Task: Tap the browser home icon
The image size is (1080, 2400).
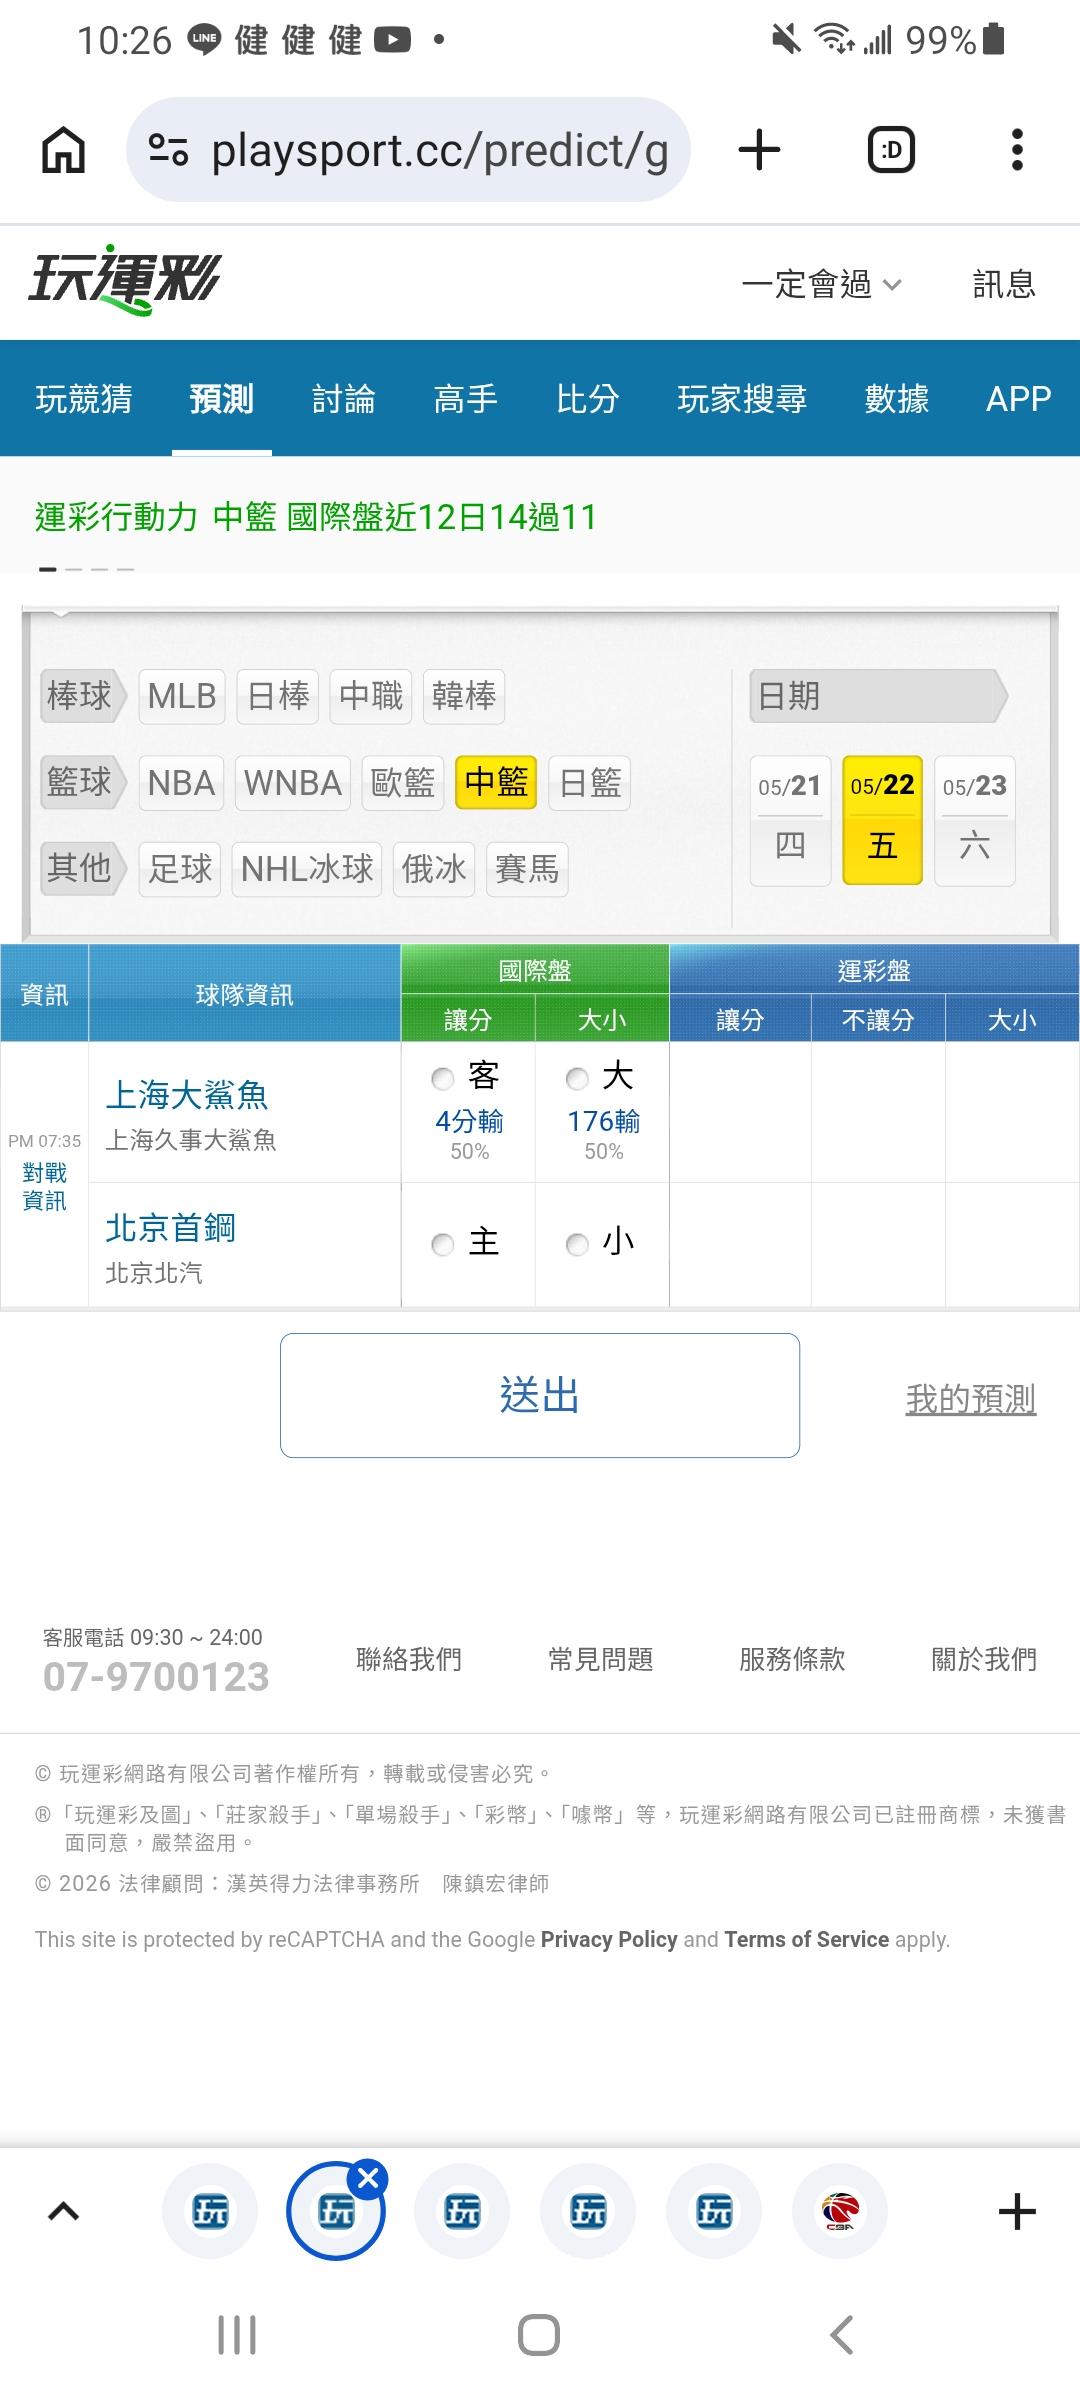Action: 63,151
